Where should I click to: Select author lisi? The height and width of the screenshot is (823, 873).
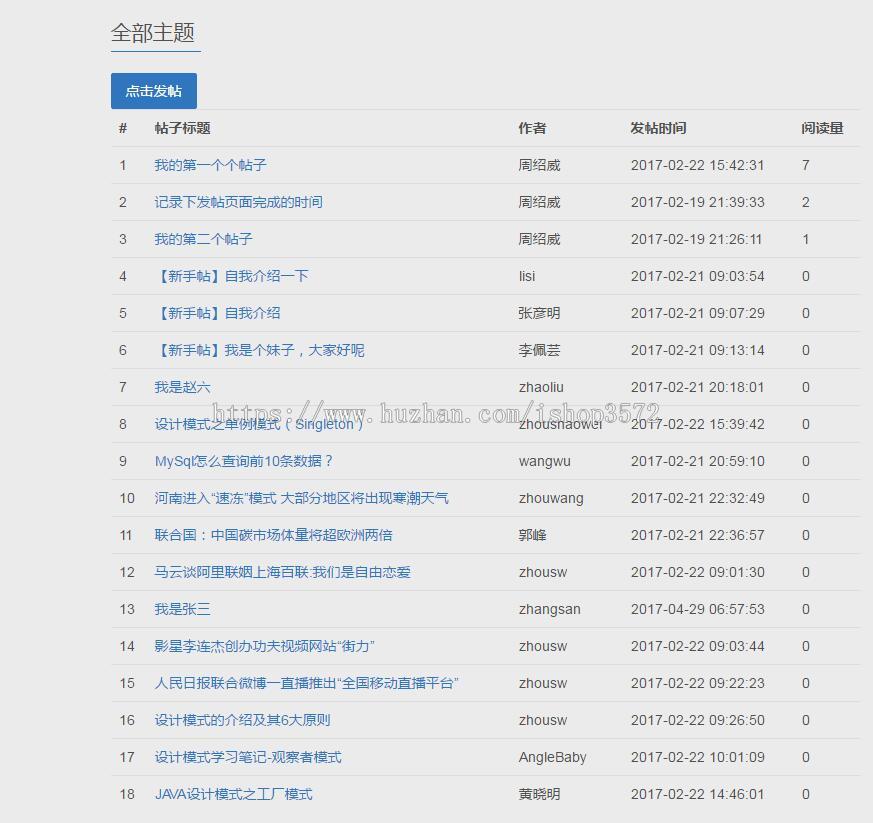(x=527, y=276)
